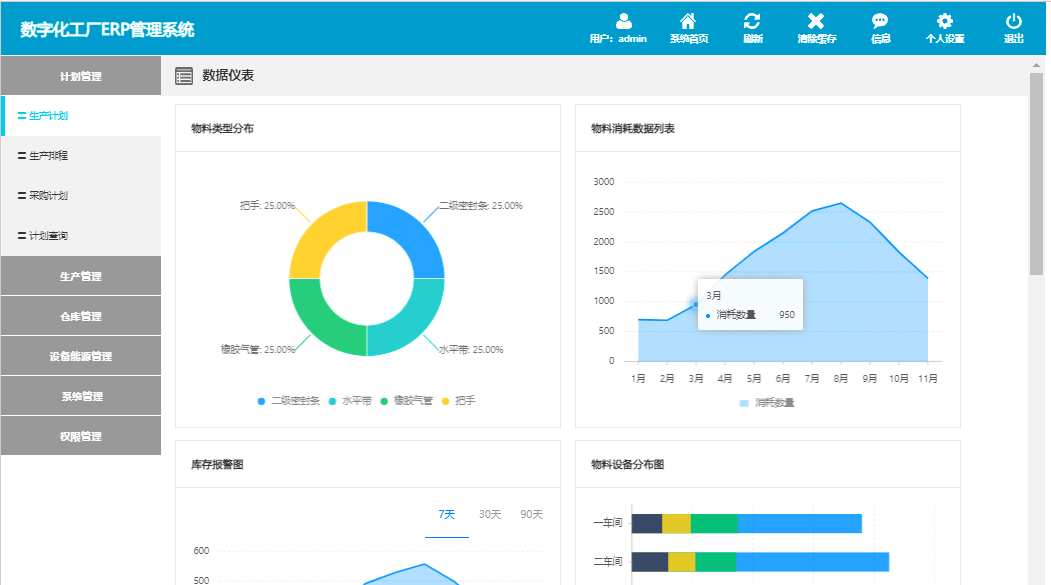The width and height of the screenshot is (1051, 585).
Task: Expand the 权限管理 menu section
Action: 80,436
